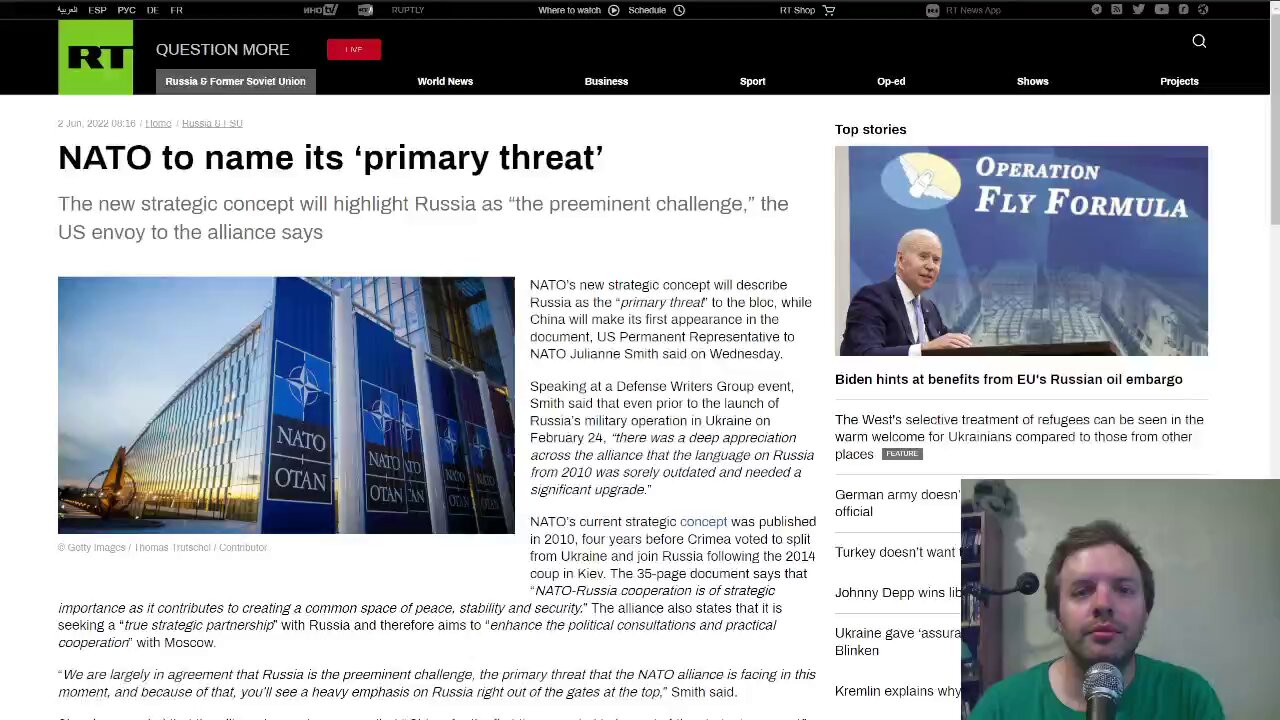Click the RT News App icon
The height and width of the screenshot is (720, 1280).
932,10
